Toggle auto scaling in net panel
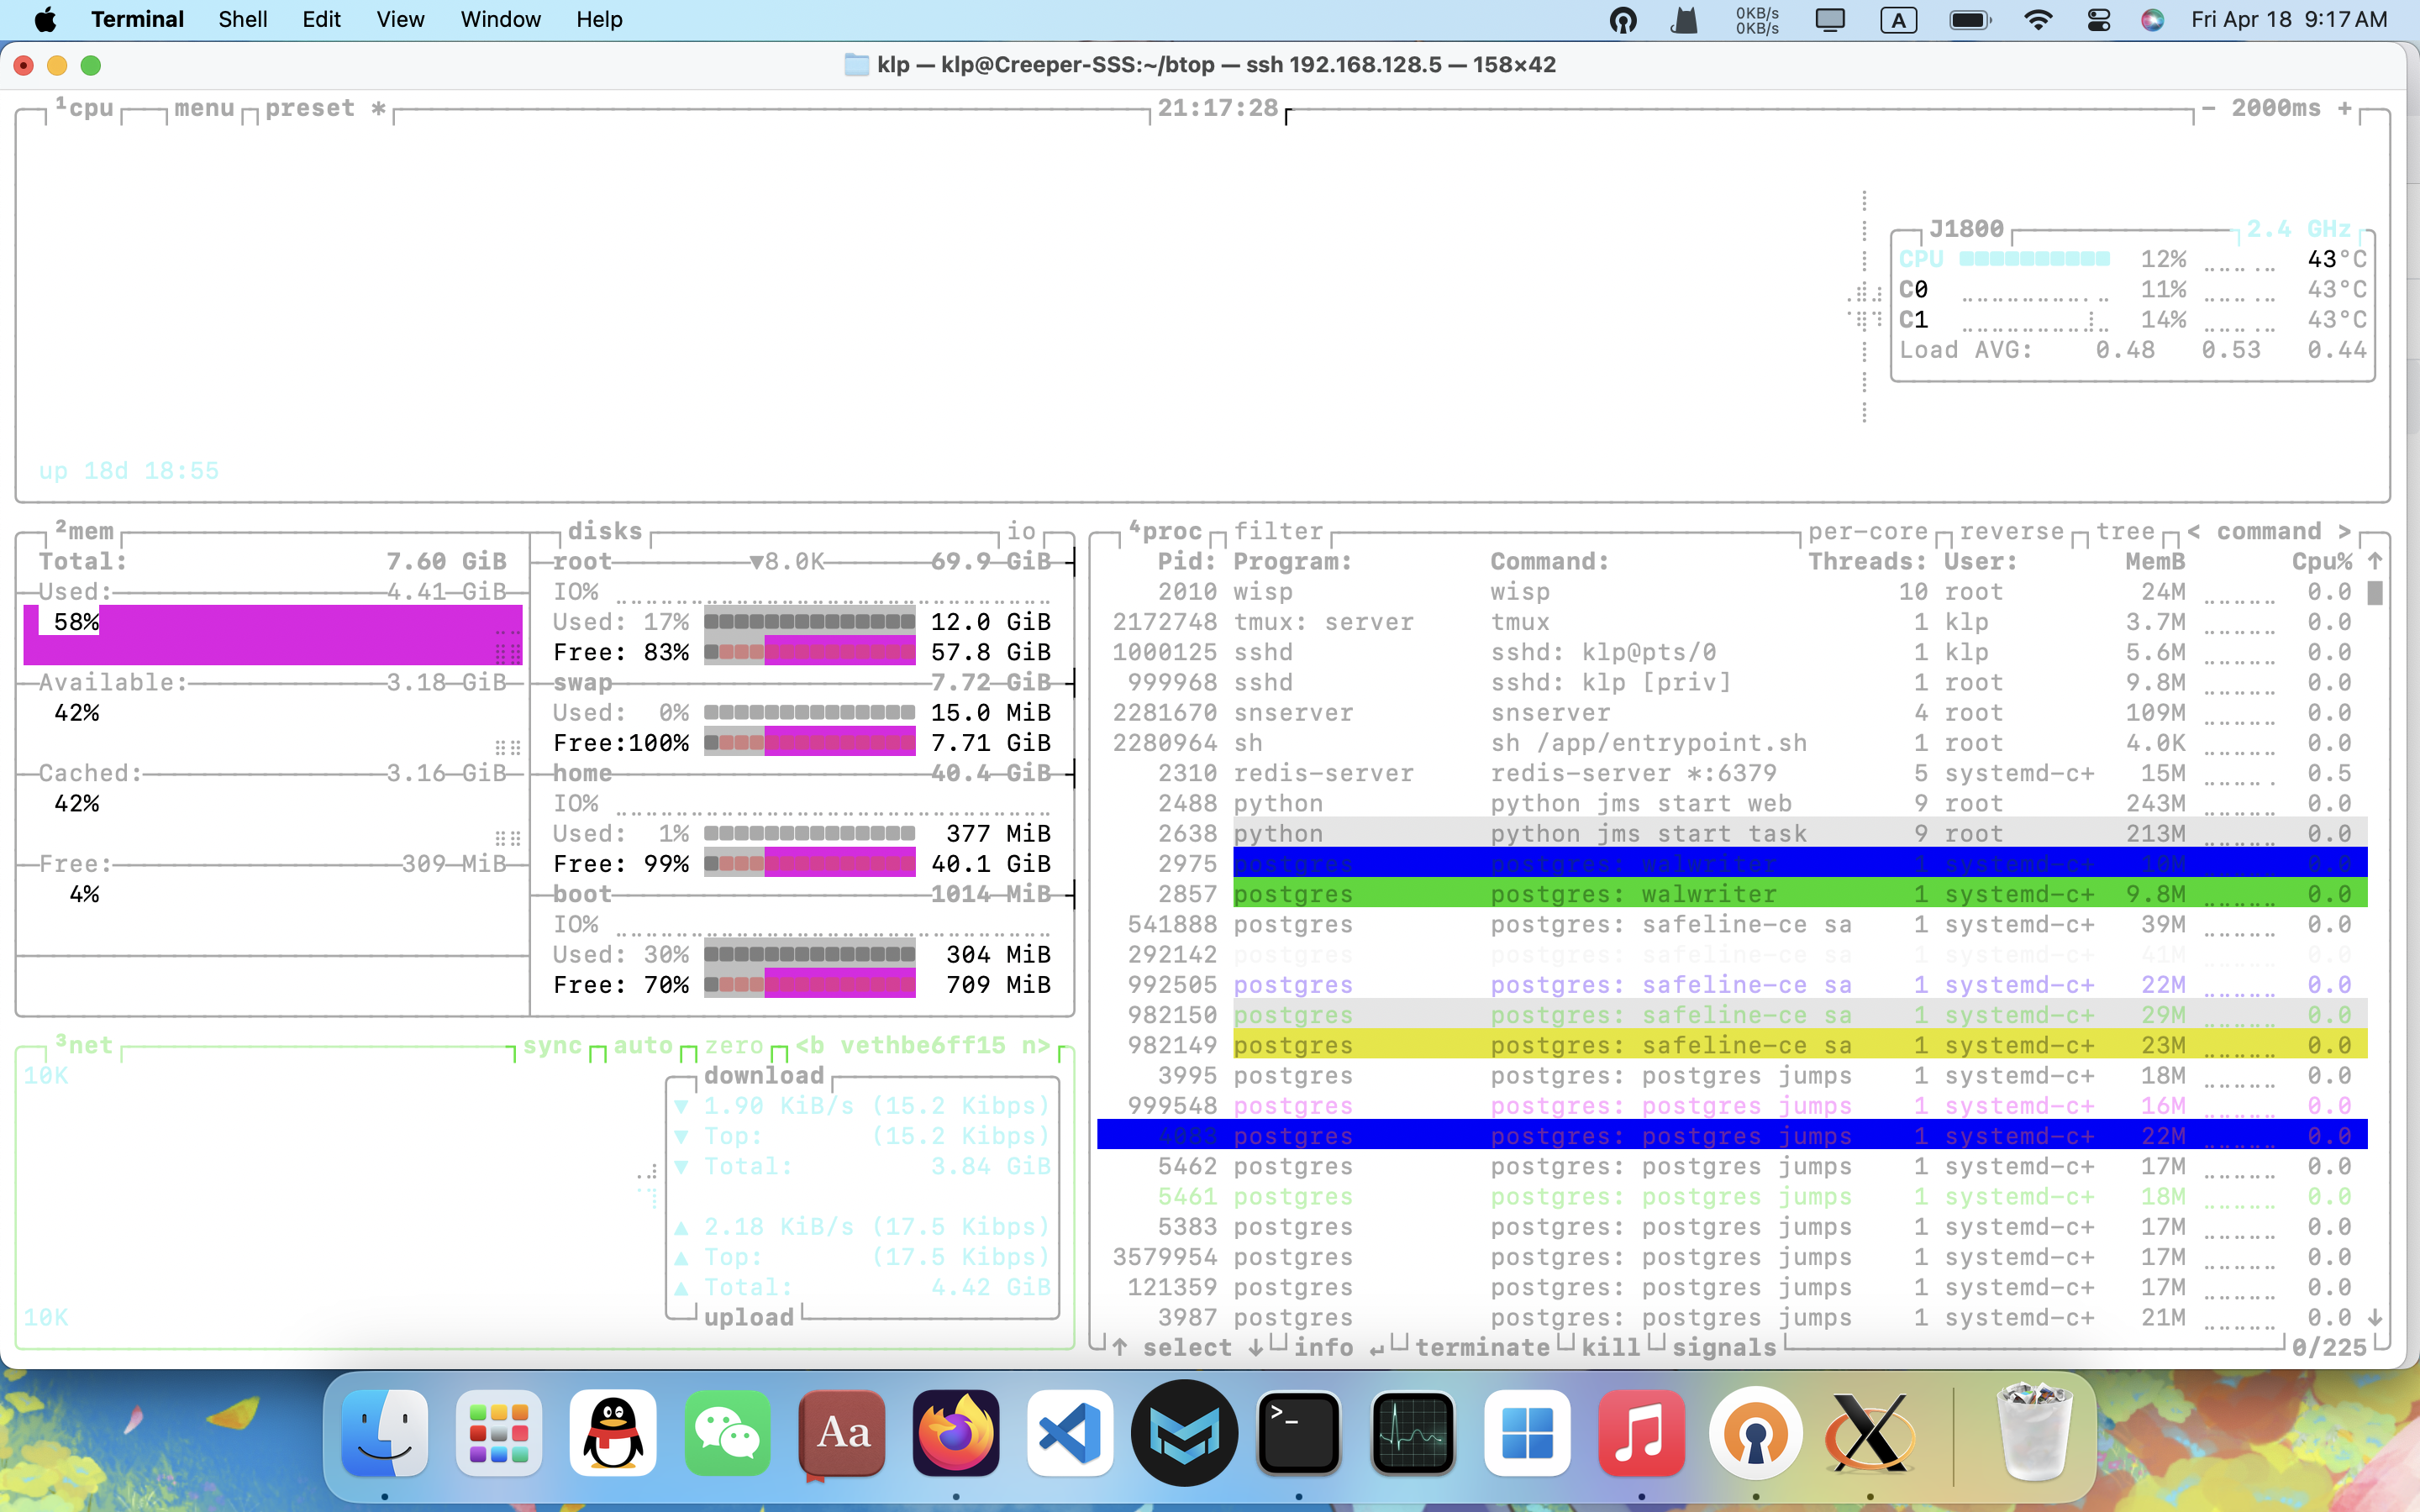 [x=642, y=1045]
